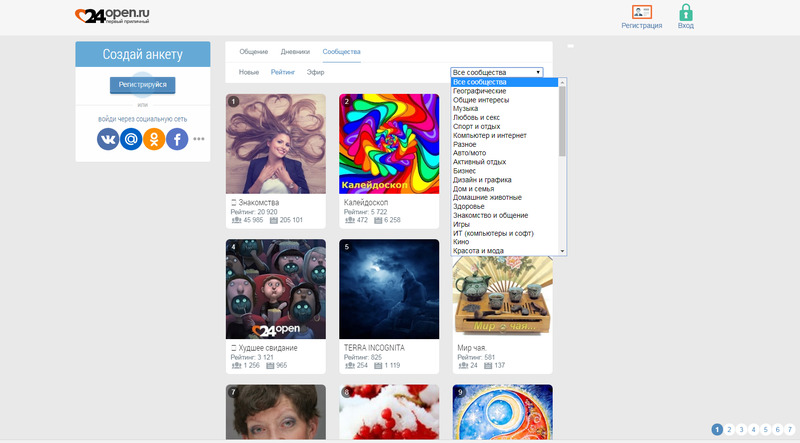Image resolution: width=800 pixels, height=443 pixels.
Task: Click dropdown list scroll-down arrow
Action: 562,251
